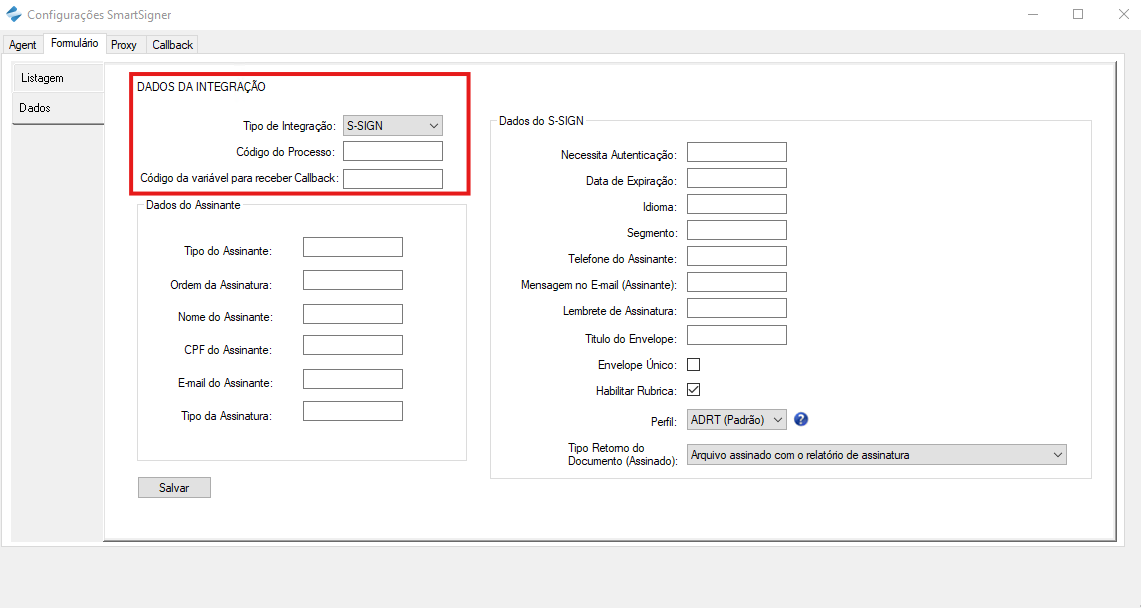The height and width of the screenshot is (608, 1141).
Task: Click the blue help icon beside Perfil
Action: 801,420
